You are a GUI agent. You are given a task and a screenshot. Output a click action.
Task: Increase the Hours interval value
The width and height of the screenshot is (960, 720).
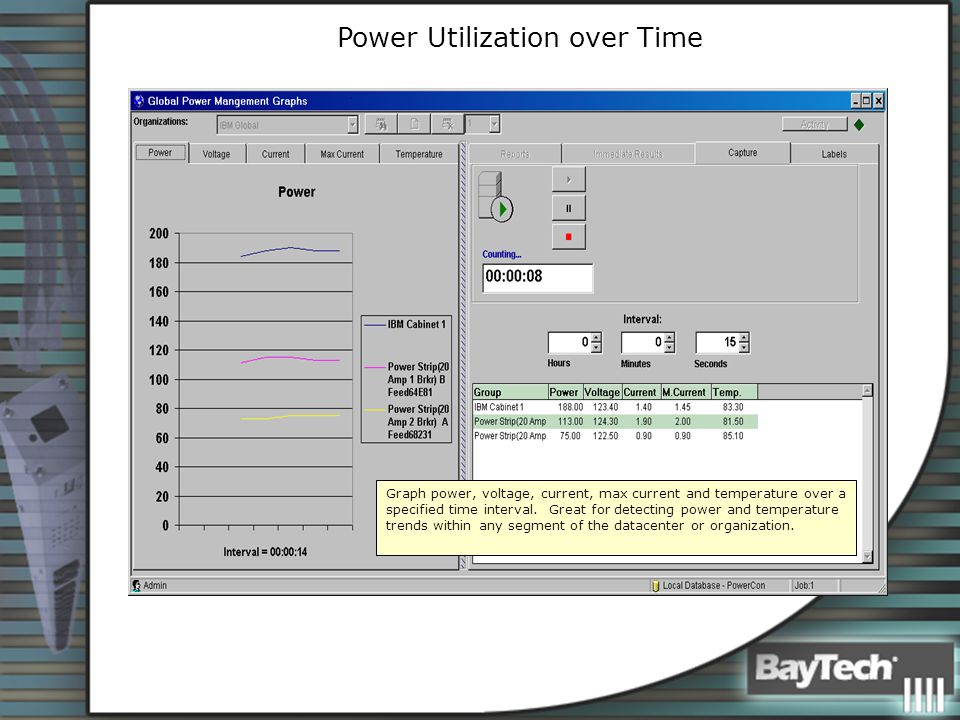(597, 337)
